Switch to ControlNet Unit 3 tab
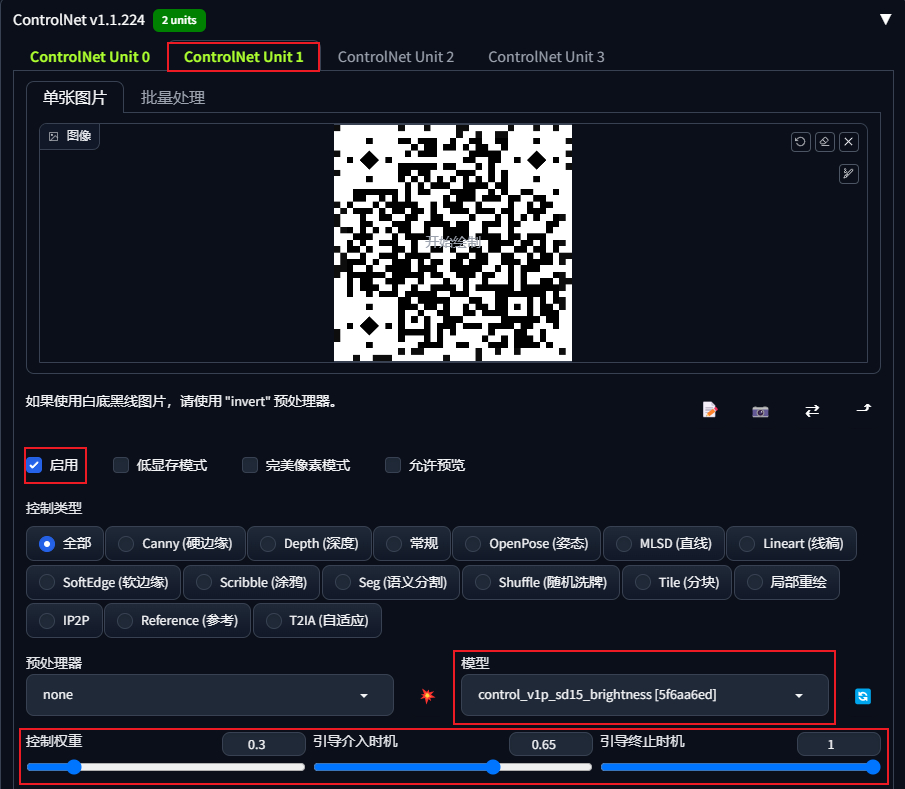The width and height of the screenshot is (905, 789). pyautogui.click(x=547, y=57)
